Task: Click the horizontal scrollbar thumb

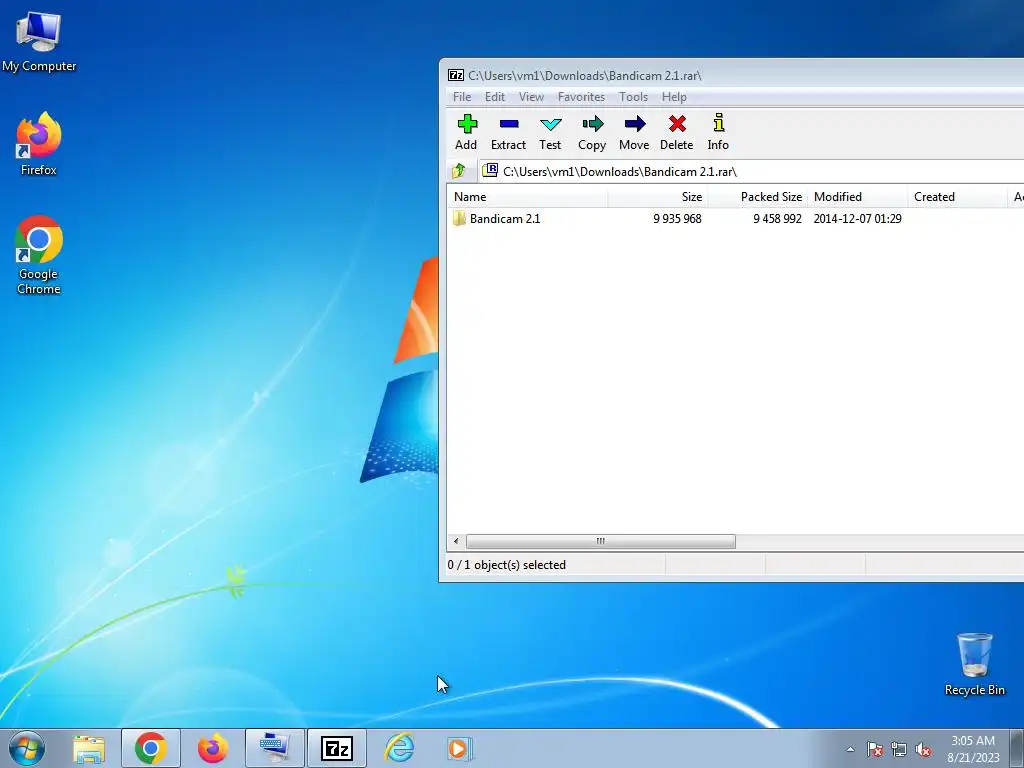Action: pyautogui.click(x=601, y=541)
